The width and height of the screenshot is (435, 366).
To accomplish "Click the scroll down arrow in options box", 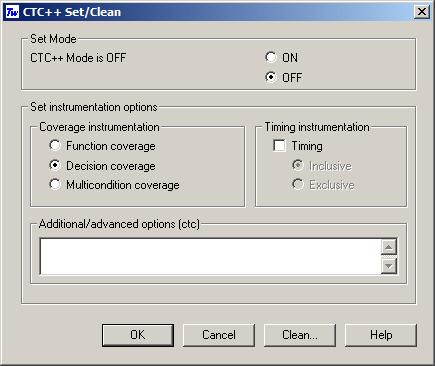I will pos(389,266).
